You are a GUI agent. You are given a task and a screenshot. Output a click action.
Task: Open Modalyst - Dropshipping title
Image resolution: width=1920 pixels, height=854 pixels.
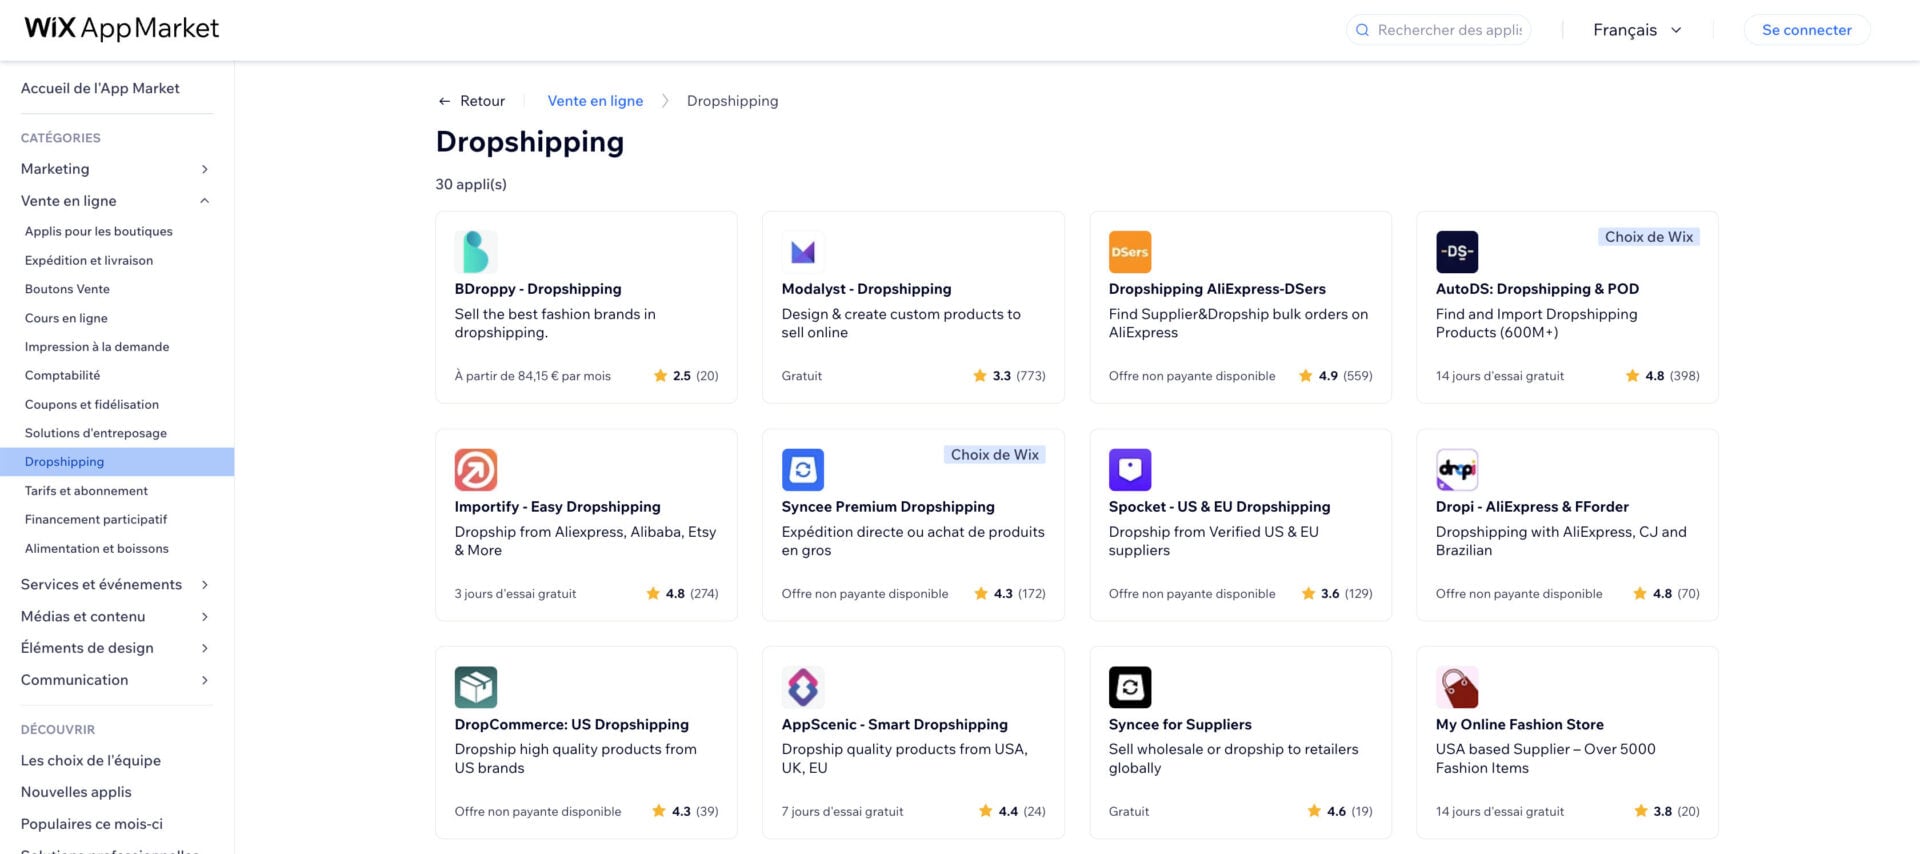point(866,289)
